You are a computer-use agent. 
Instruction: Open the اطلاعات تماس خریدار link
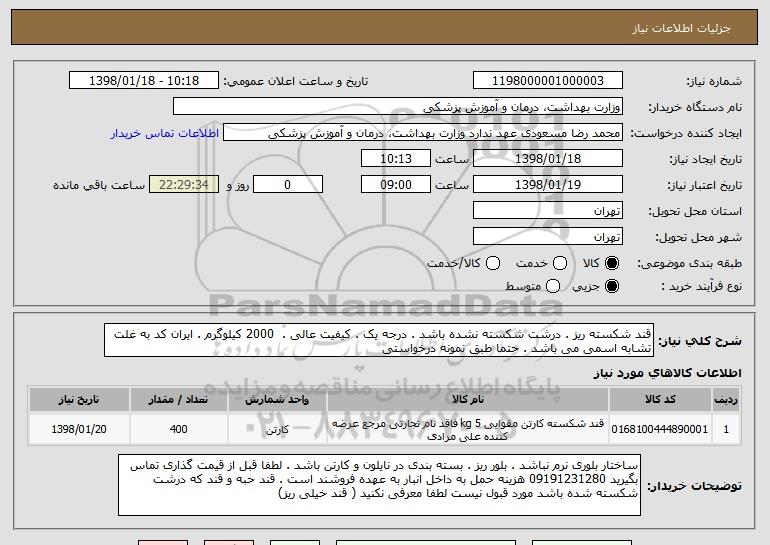(165, 134)
